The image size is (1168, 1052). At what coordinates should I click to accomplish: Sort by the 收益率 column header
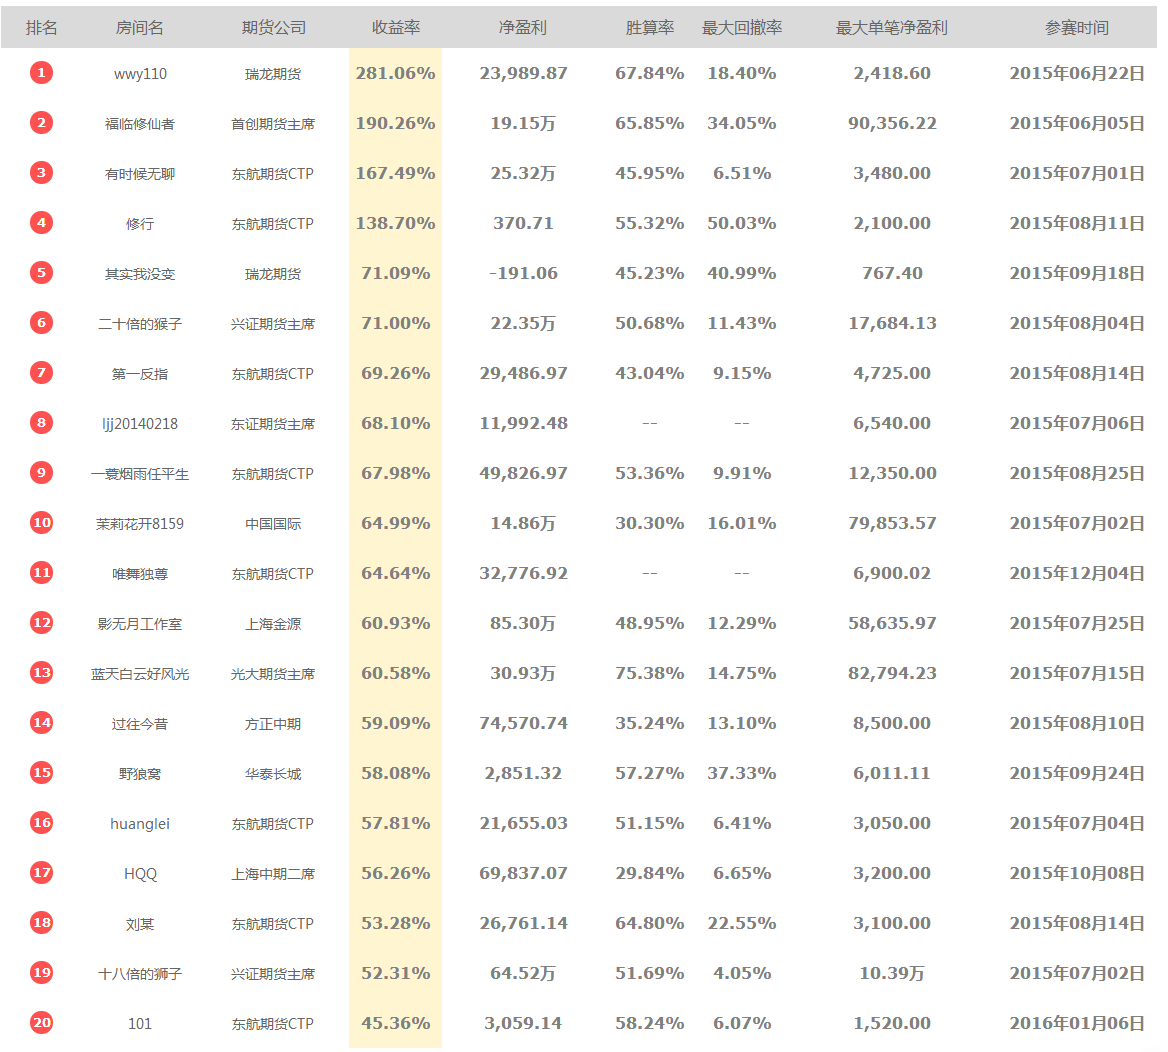(396, 28)
